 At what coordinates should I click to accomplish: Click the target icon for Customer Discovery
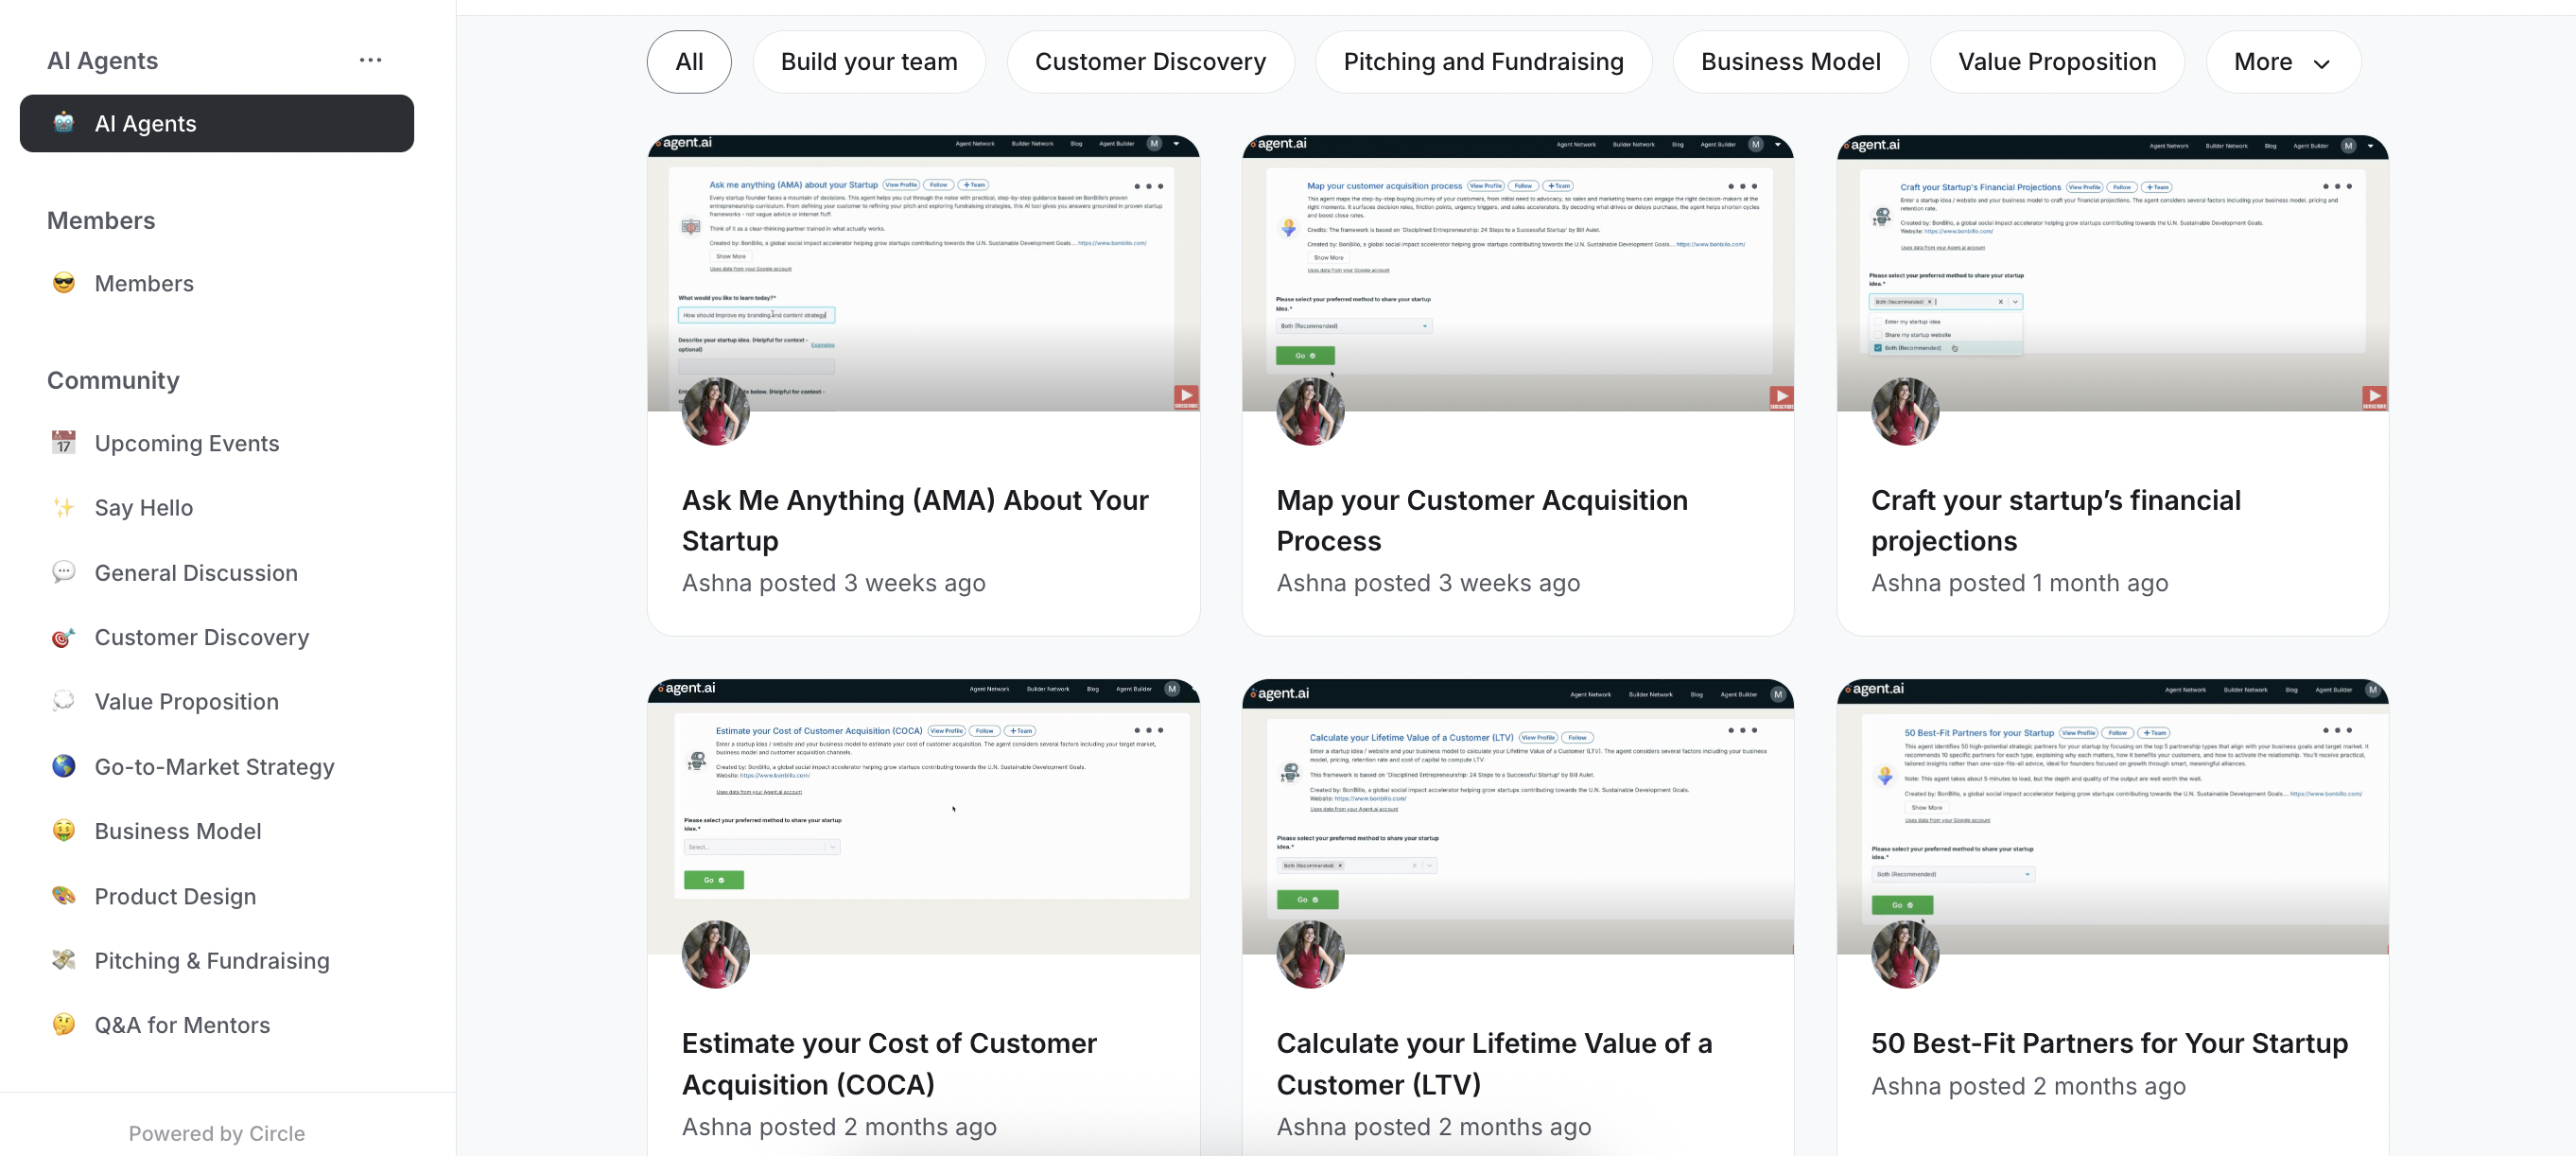pos(64,637)
